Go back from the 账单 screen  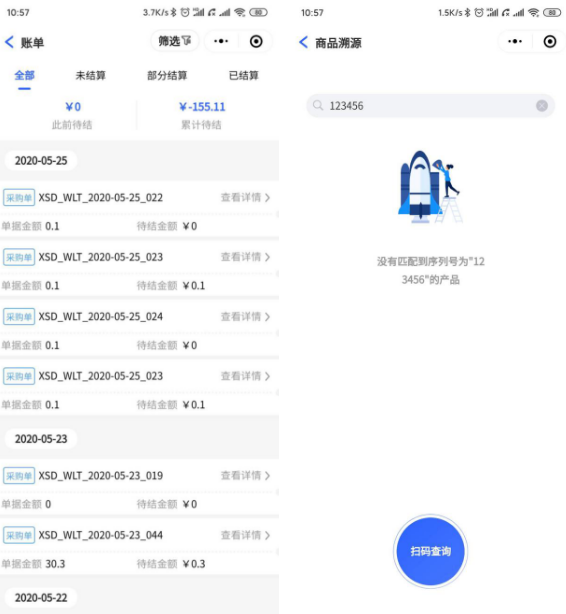click(9, 42)
